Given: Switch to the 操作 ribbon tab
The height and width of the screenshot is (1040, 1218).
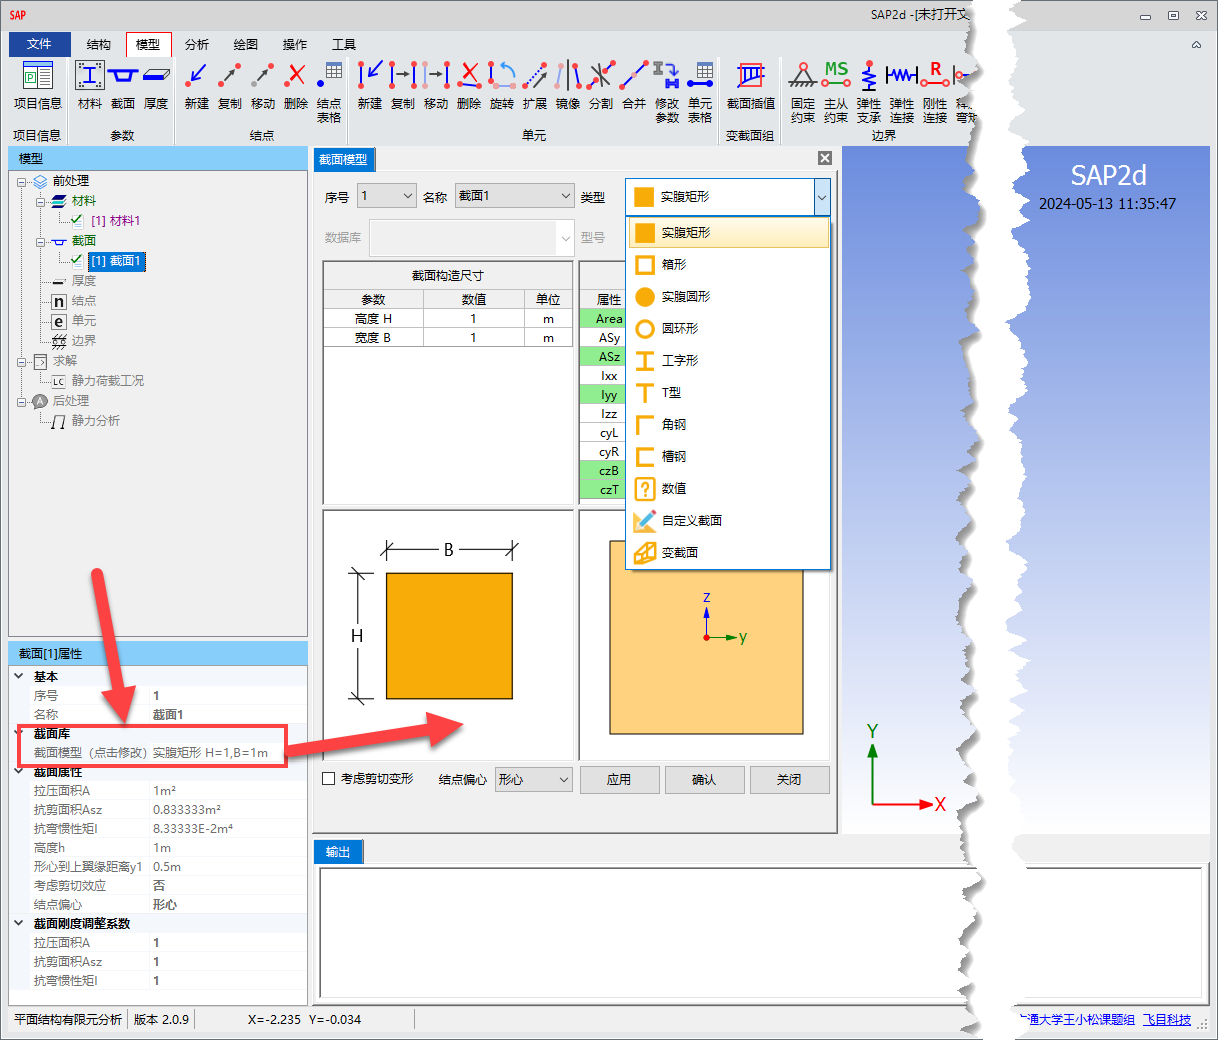Looking at the screenshot, I should pyautogui.click(x=295, y=44).
